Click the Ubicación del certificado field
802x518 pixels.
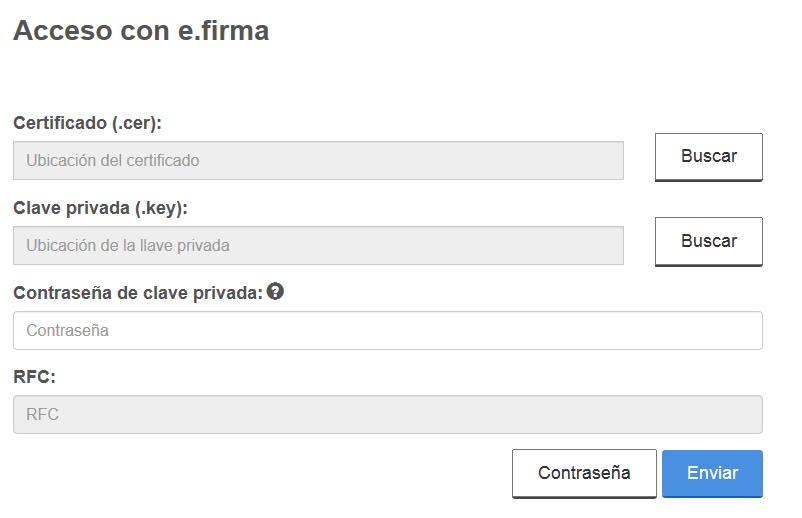coord(318,161)
